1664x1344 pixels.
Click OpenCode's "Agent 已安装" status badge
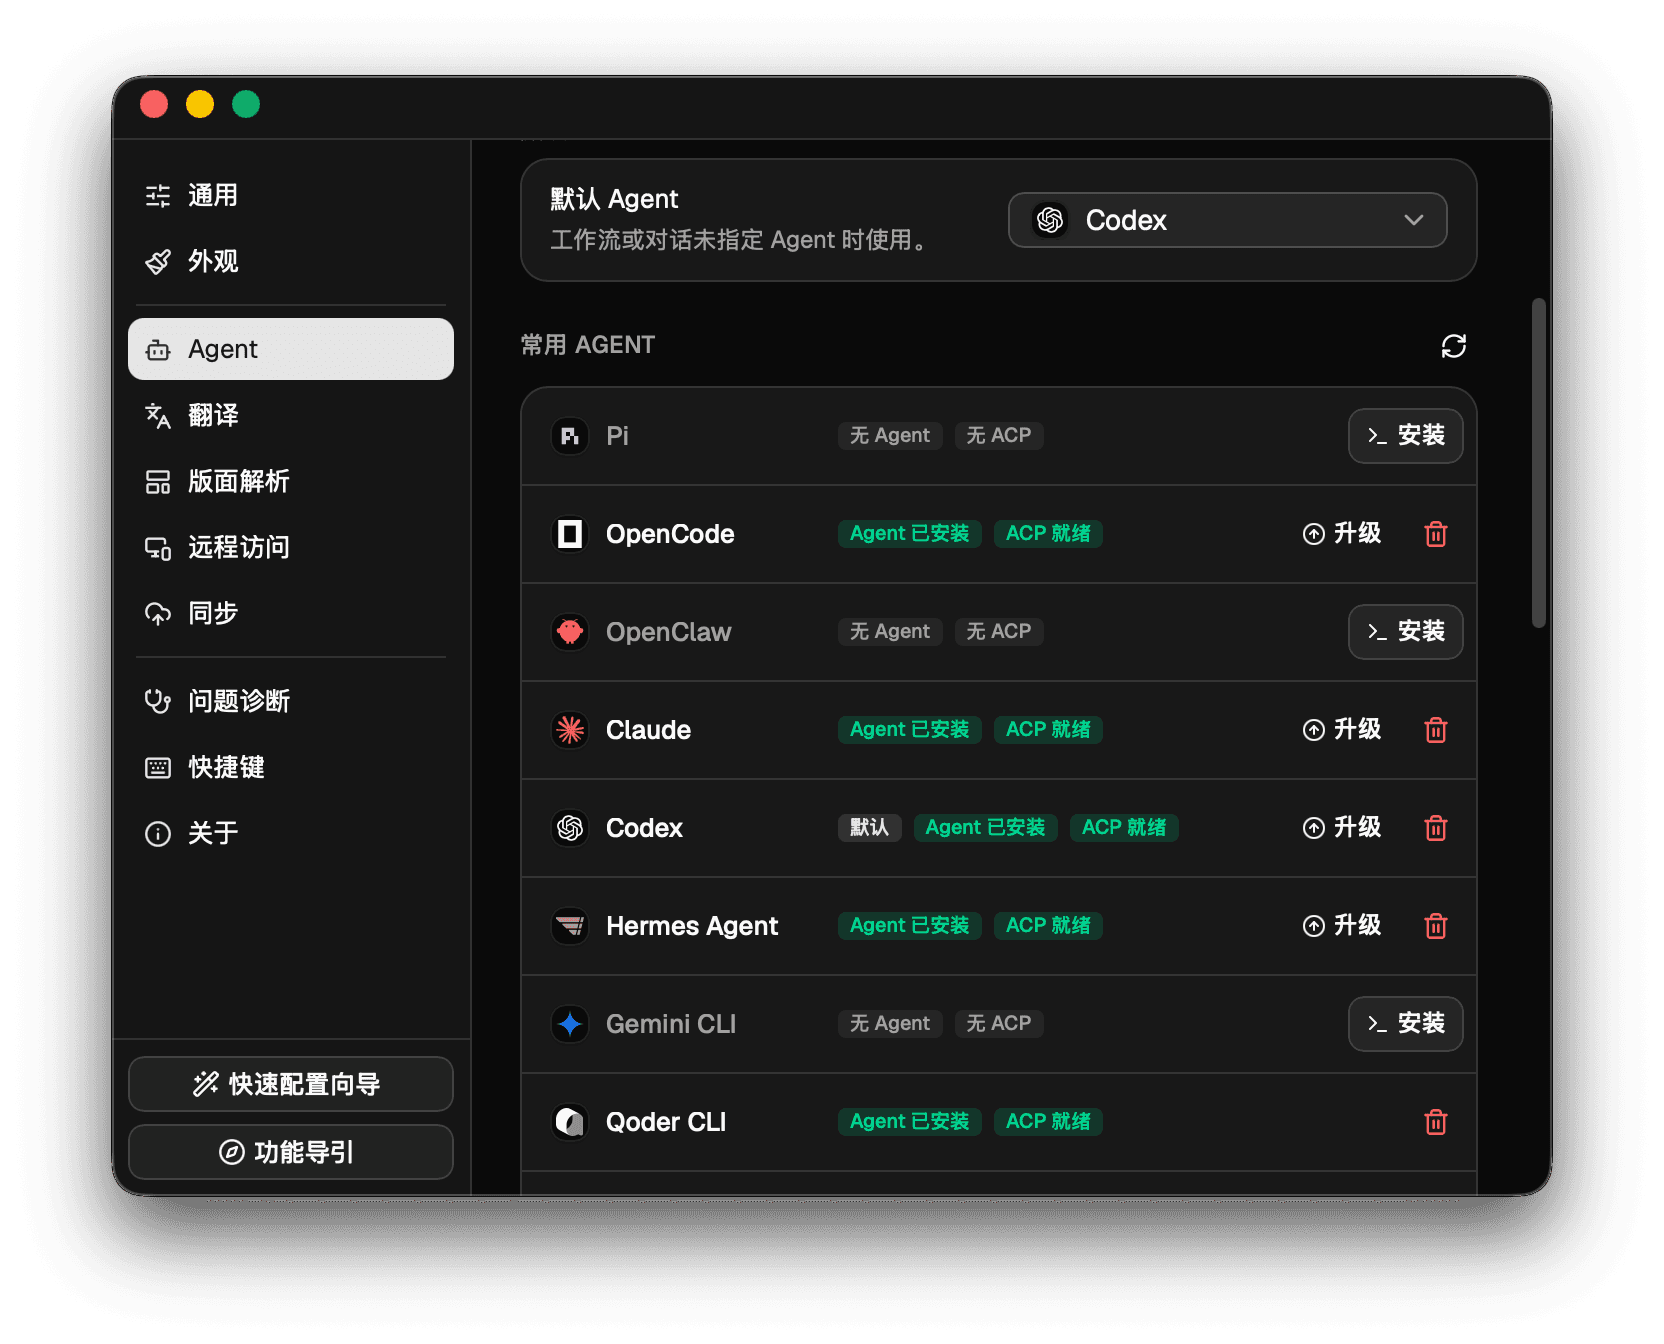tap(910, 534)
